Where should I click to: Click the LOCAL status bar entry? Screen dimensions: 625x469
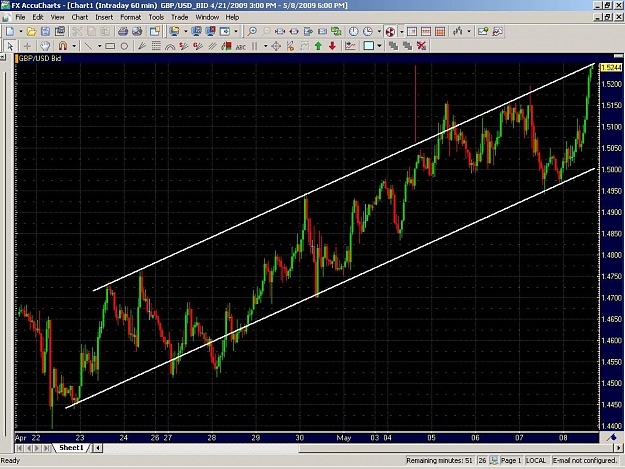[536, 461]
